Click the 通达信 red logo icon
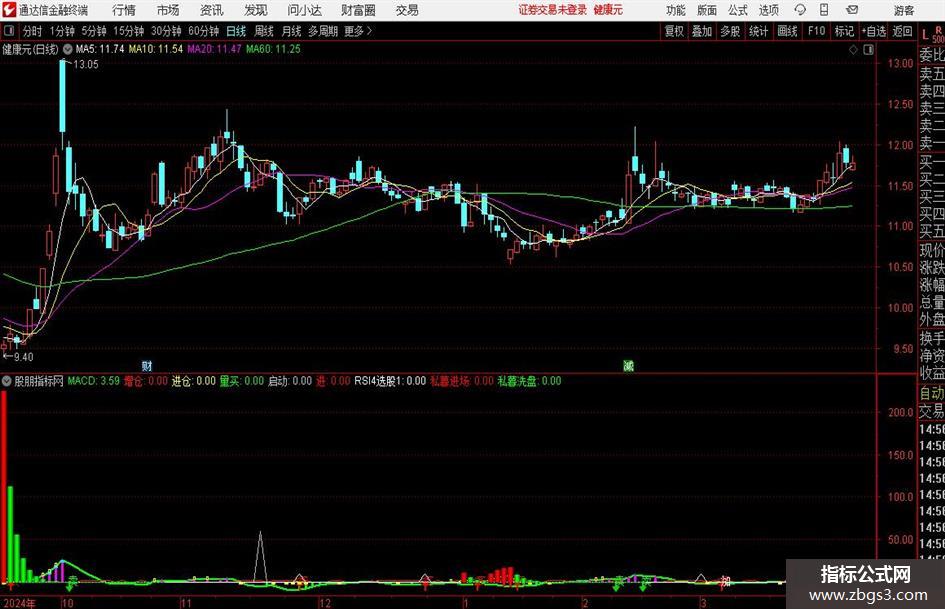Screen dimensions: 945x609 tap(8, 10)
